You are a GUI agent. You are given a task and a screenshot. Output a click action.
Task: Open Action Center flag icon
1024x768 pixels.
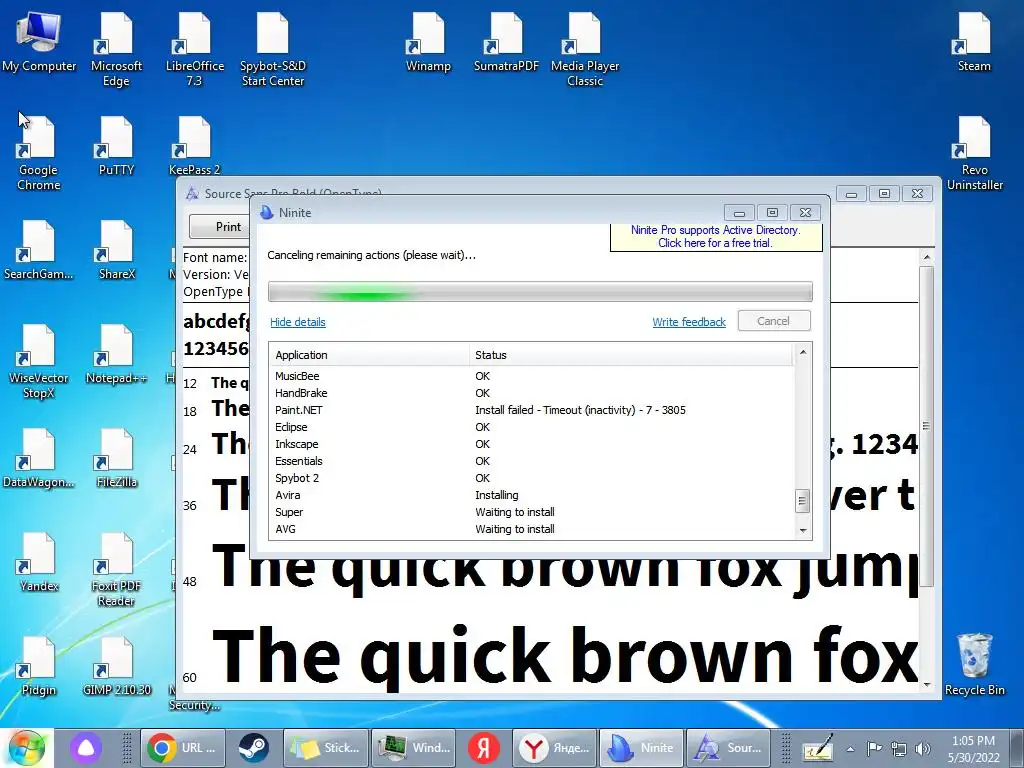874,749
